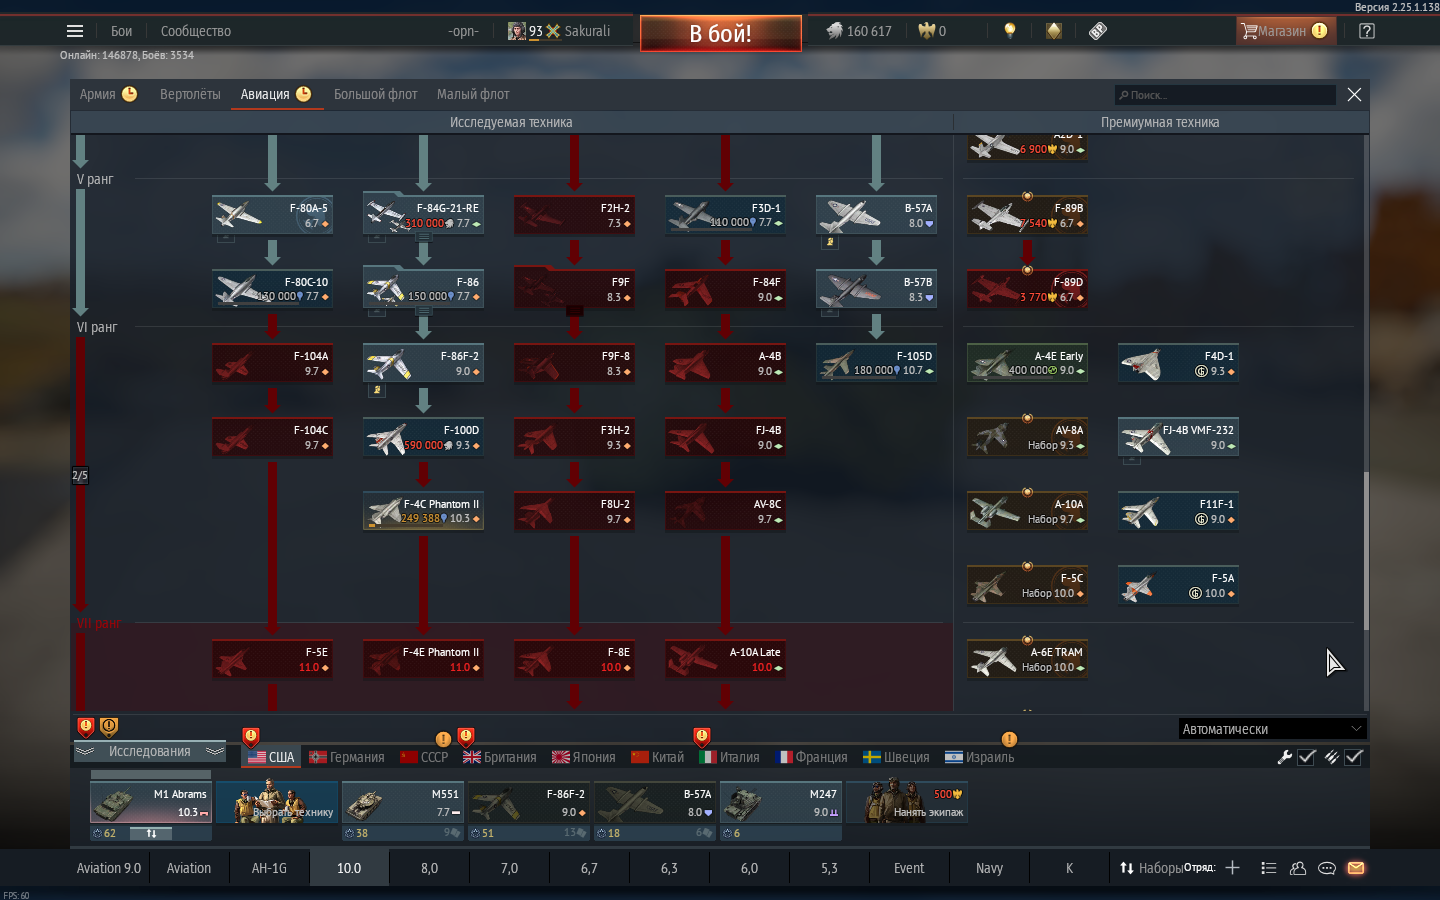This screenshot has height=900, width=1440.
Task: Select the Event preset
Action: (909, 868)
